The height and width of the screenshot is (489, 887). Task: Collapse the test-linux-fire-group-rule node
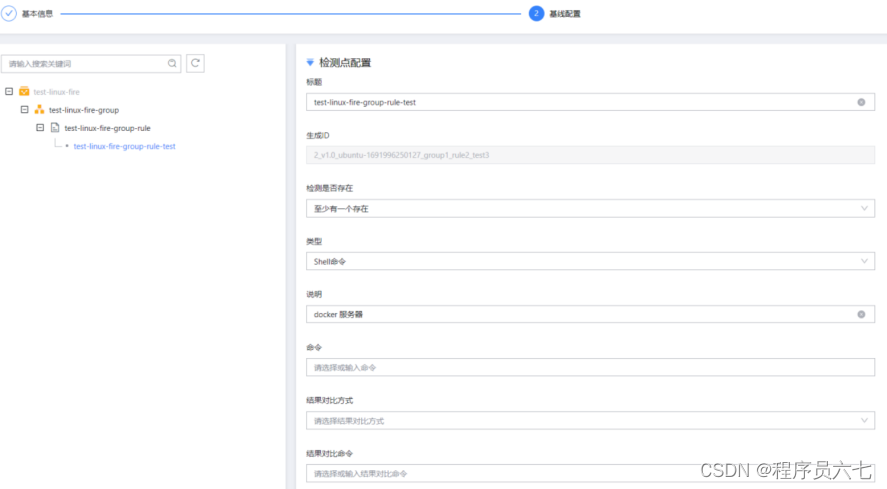pyautogui.click(x=40, y=127)
